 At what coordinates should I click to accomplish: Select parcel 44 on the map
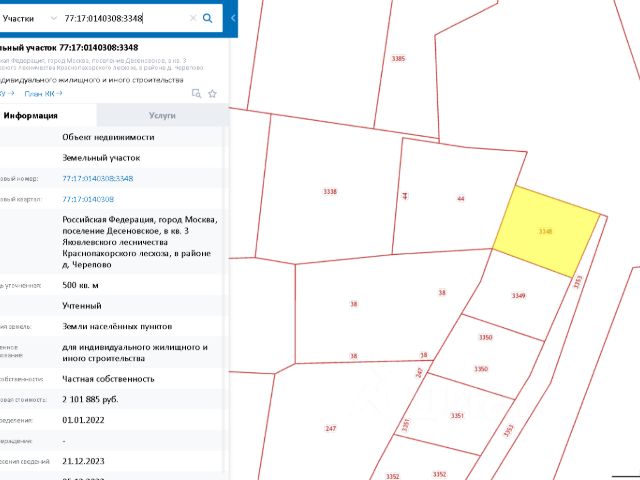click(x=460, y=198)
